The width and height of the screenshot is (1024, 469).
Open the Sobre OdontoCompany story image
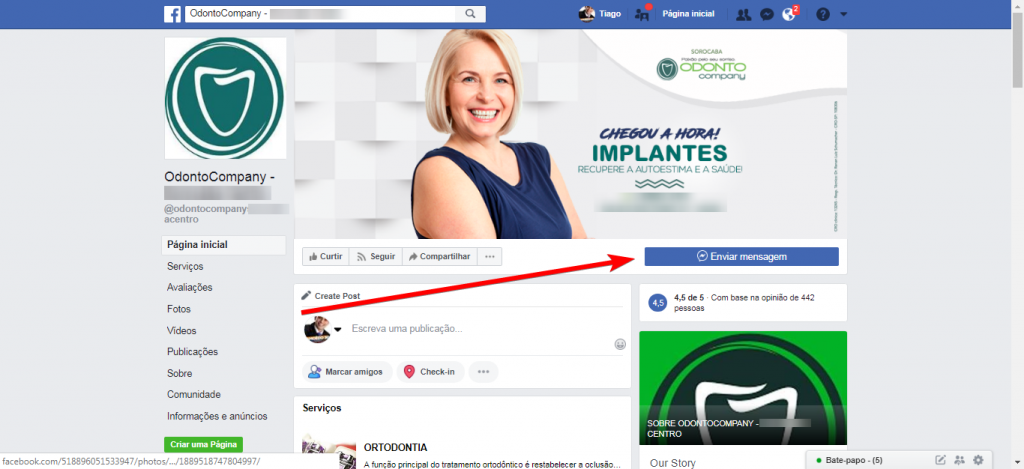coord(743,388)
